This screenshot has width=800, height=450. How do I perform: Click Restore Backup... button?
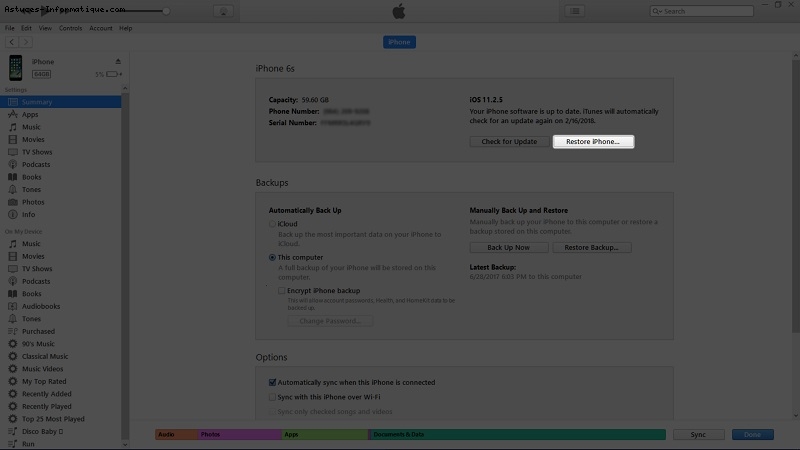click(592, 247)
